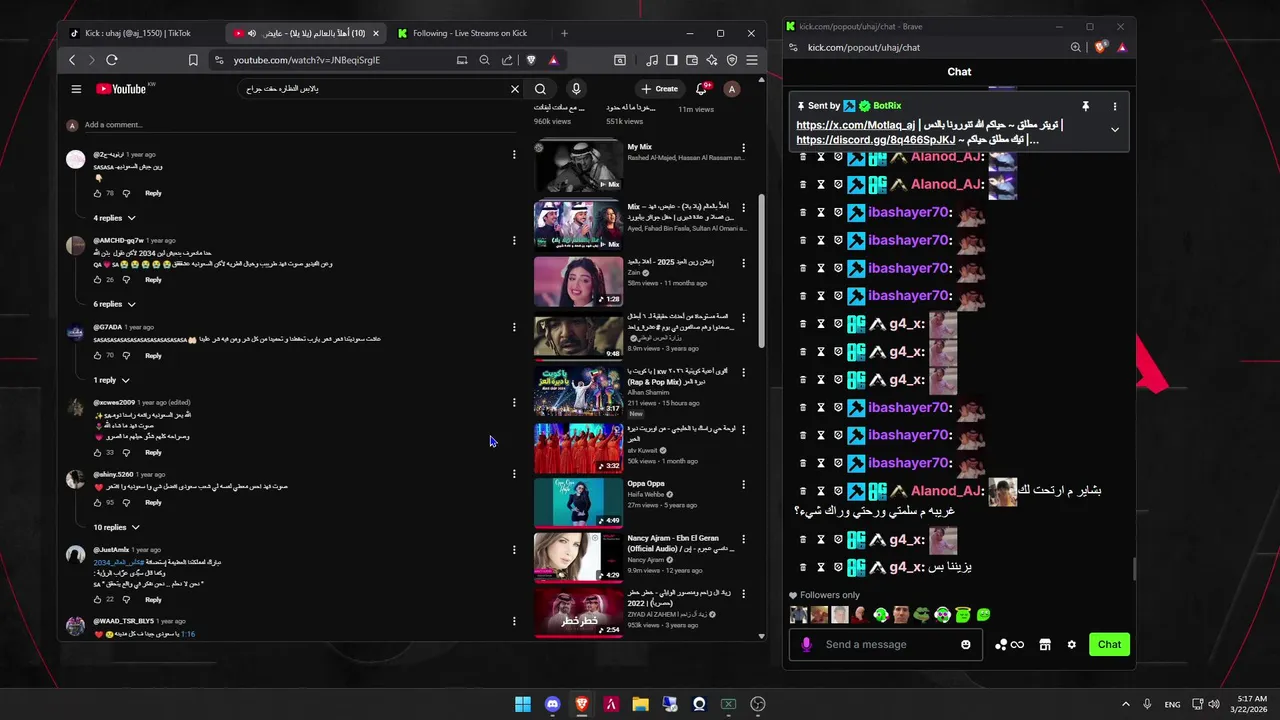Open the Kick chat shop icon
This screenshot has height=720, width=1280.
(1045, 645)
